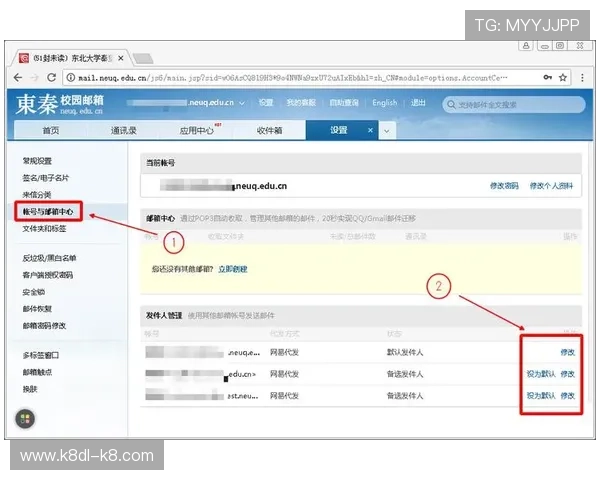Image resolution: width=600 pixels, height=480 pixels.
Task: Click the 修改密码 link
Action: pos(503,186)
